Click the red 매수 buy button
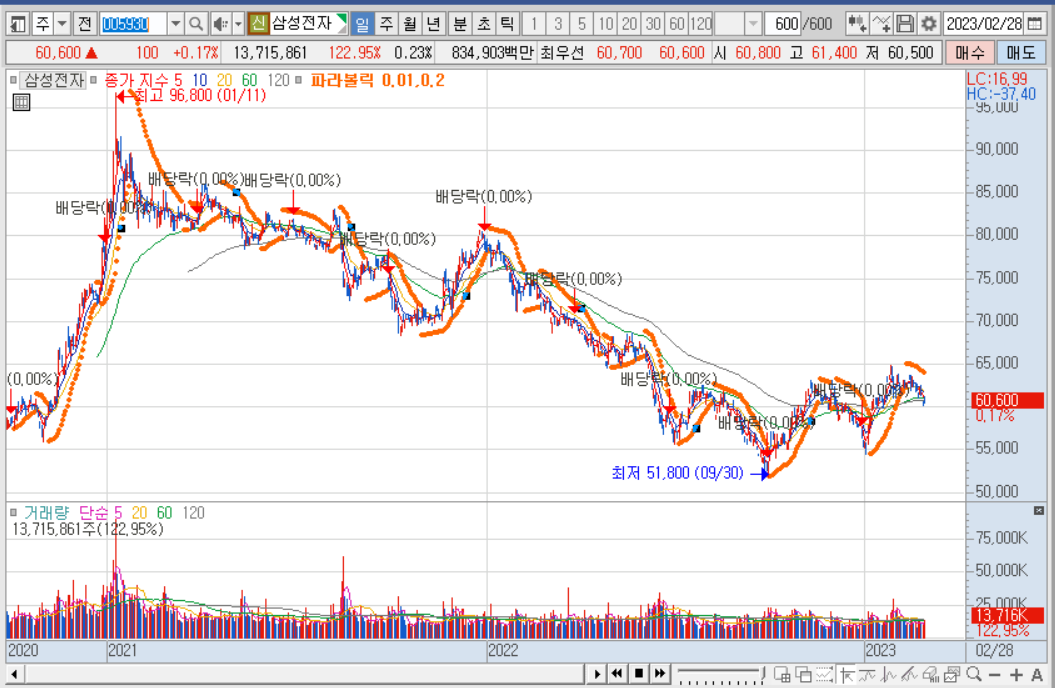The width and height of the screenshot is (1055, 688). pyautogui.click(x=970, y=52)
